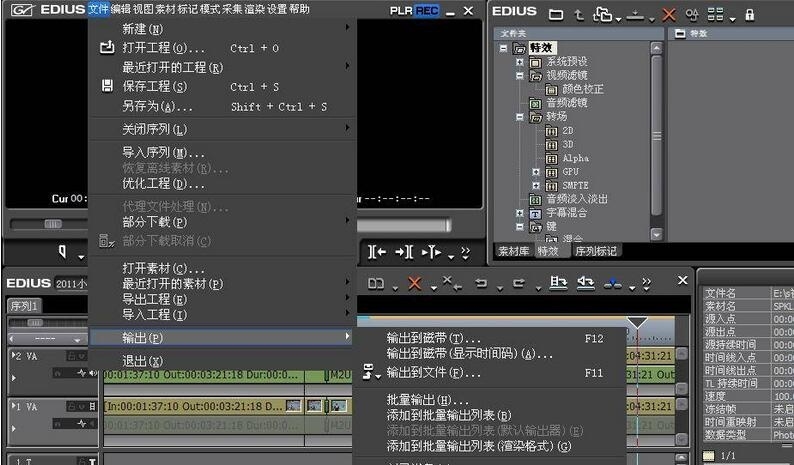
Task: Expand the 系统预设 tree node
Action: pos(520,62)
